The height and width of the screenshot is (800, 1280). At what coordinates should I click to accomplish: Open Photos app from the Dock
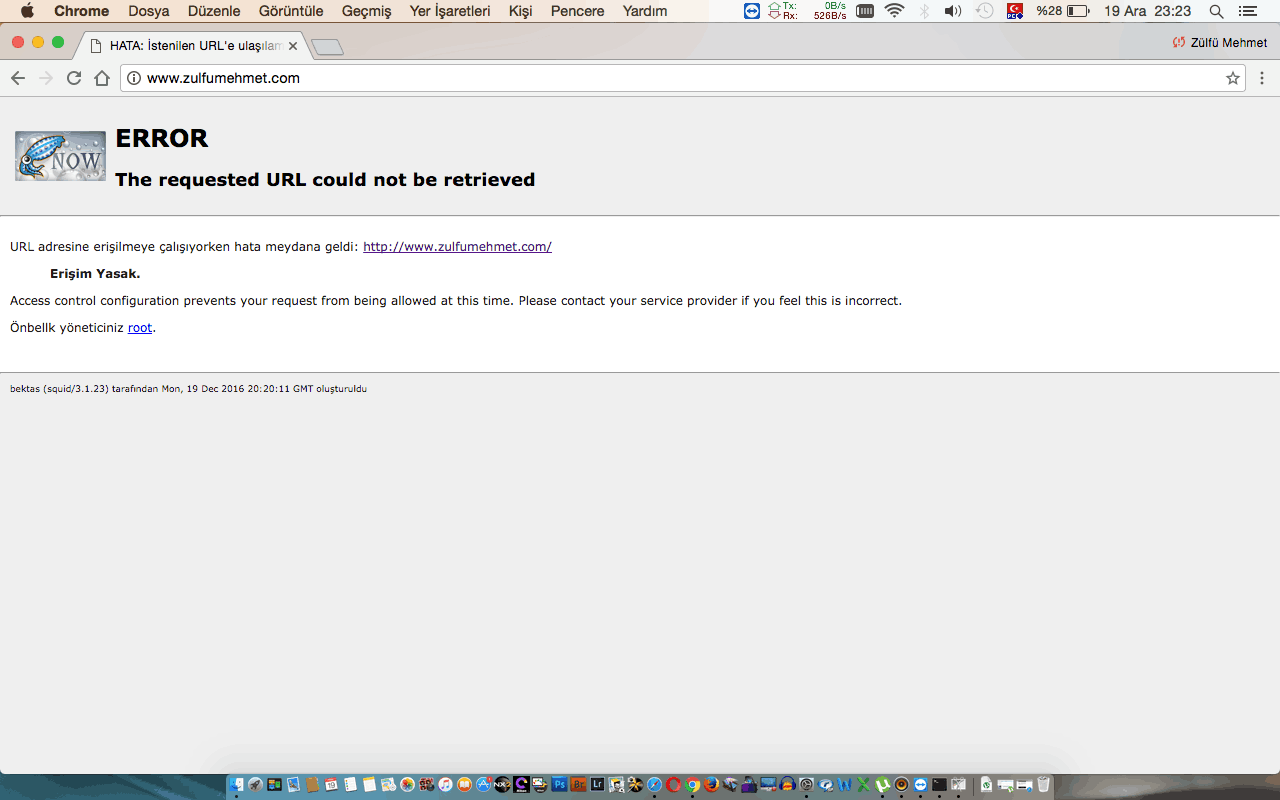[x=407, y=785]
